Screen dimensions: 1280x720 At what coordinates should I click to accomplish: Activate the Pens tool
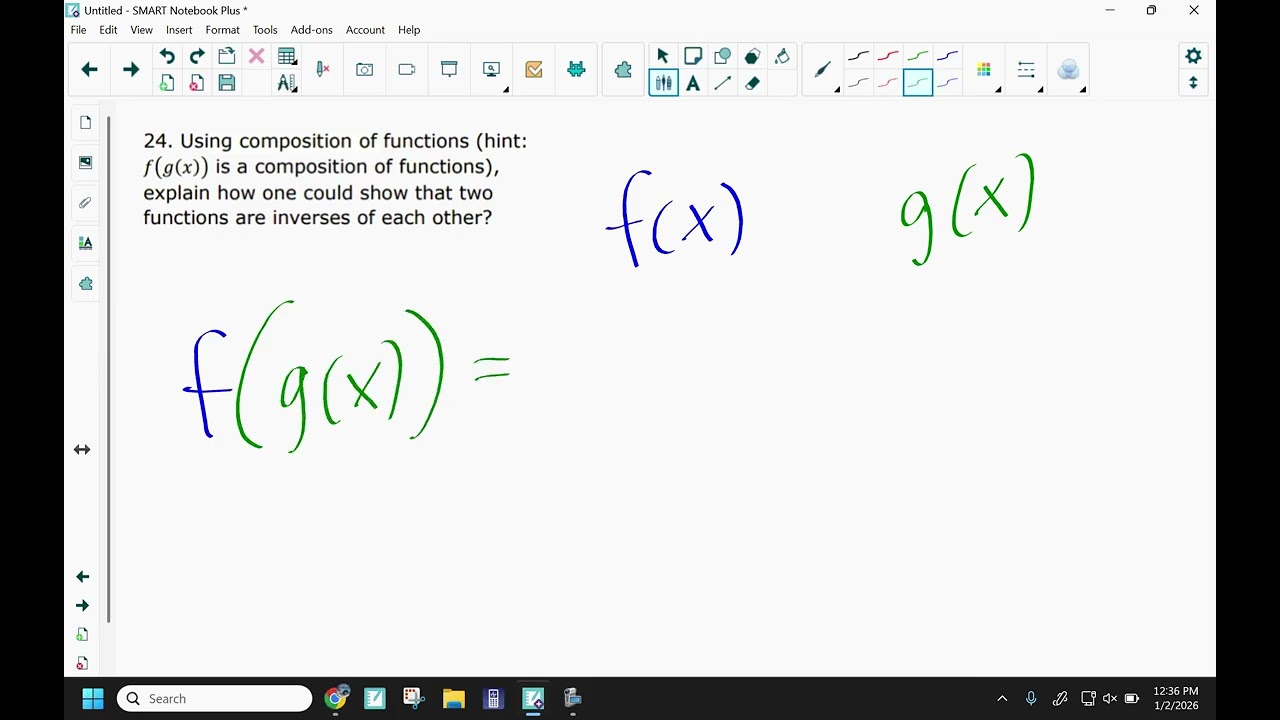point(663,83)
